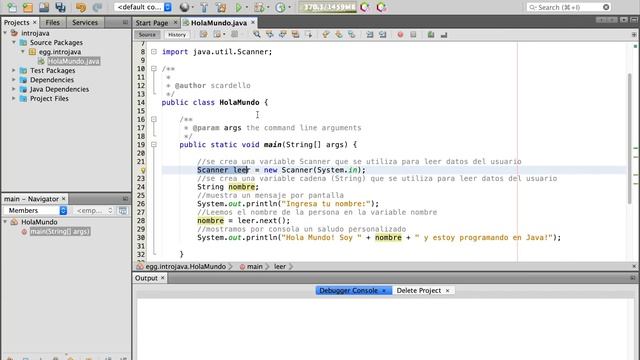Expand the Java Dependencies node
This screenshot has width=640, height=360.
(x=14, y=89)
